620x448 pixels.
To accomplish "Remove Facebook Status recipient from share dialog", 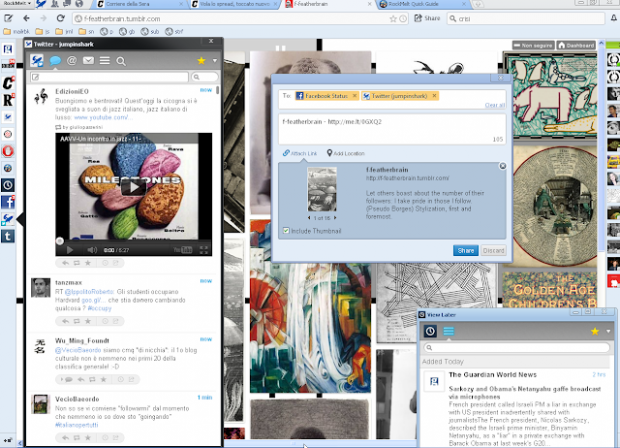I will 355,96.
